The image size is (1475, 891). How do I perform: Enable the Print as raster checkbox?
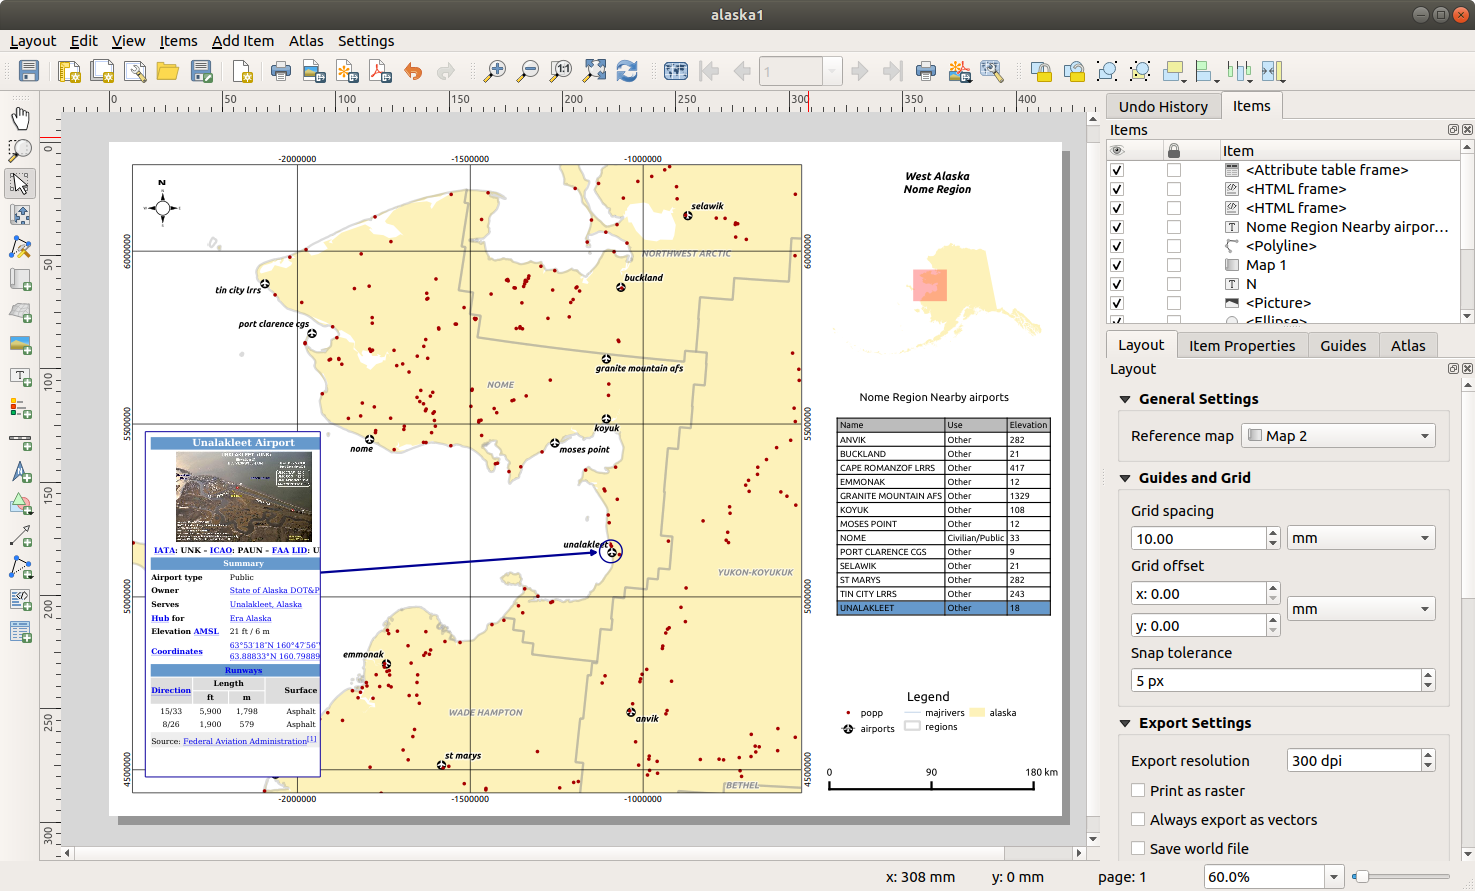(x=1138, y=790)
